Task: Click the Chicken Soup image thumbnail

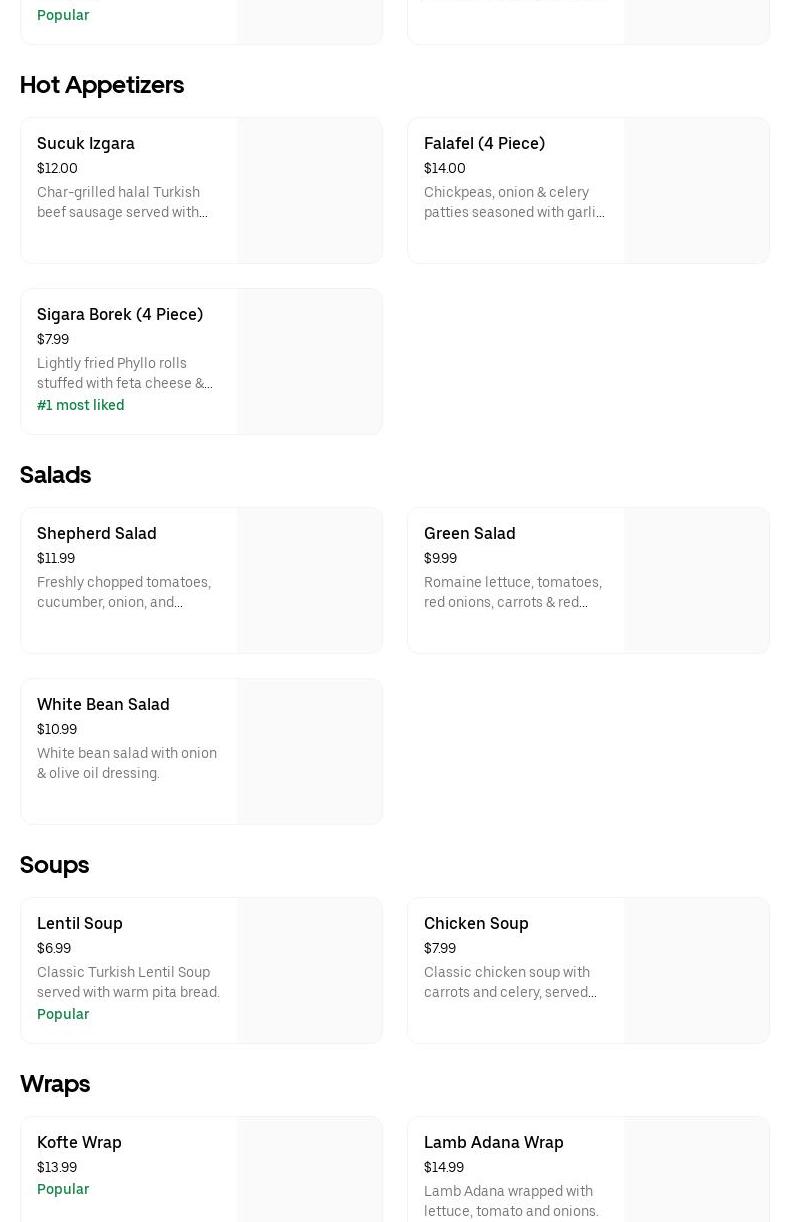Action: [697, 971]
